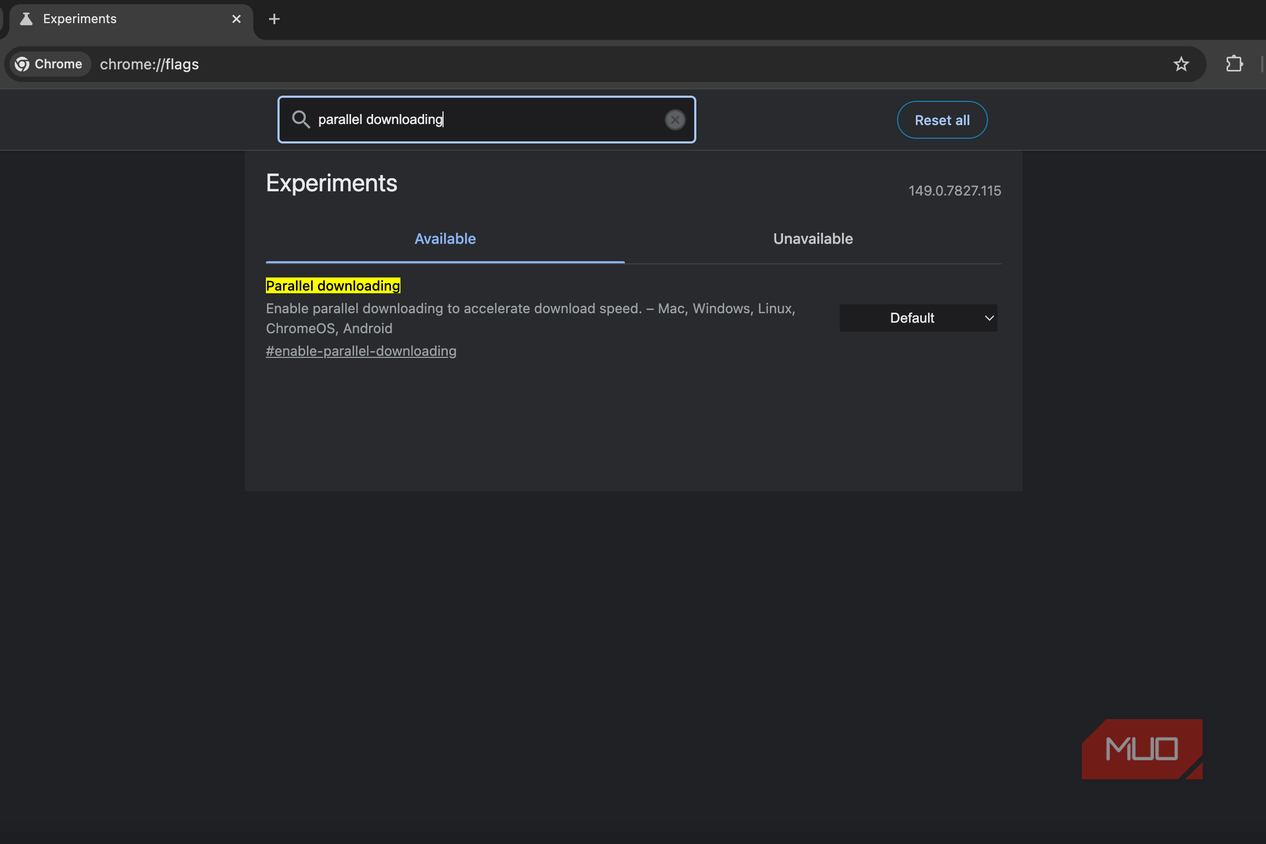
Task: Open the #enable-parallel-downloading link
Action: 361,351
